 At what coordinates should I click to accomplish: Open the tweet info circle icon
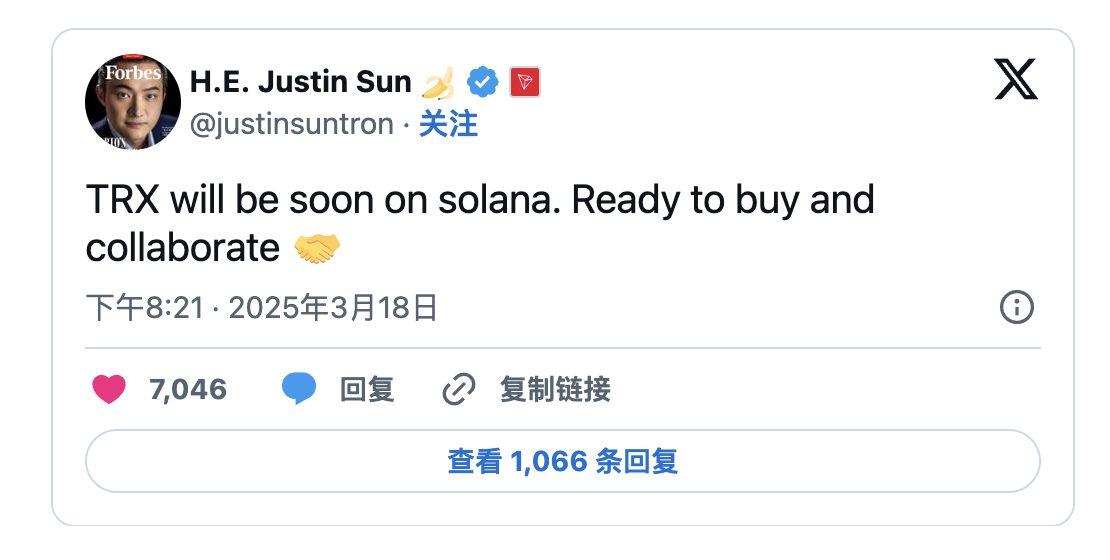pos(1016,308)
